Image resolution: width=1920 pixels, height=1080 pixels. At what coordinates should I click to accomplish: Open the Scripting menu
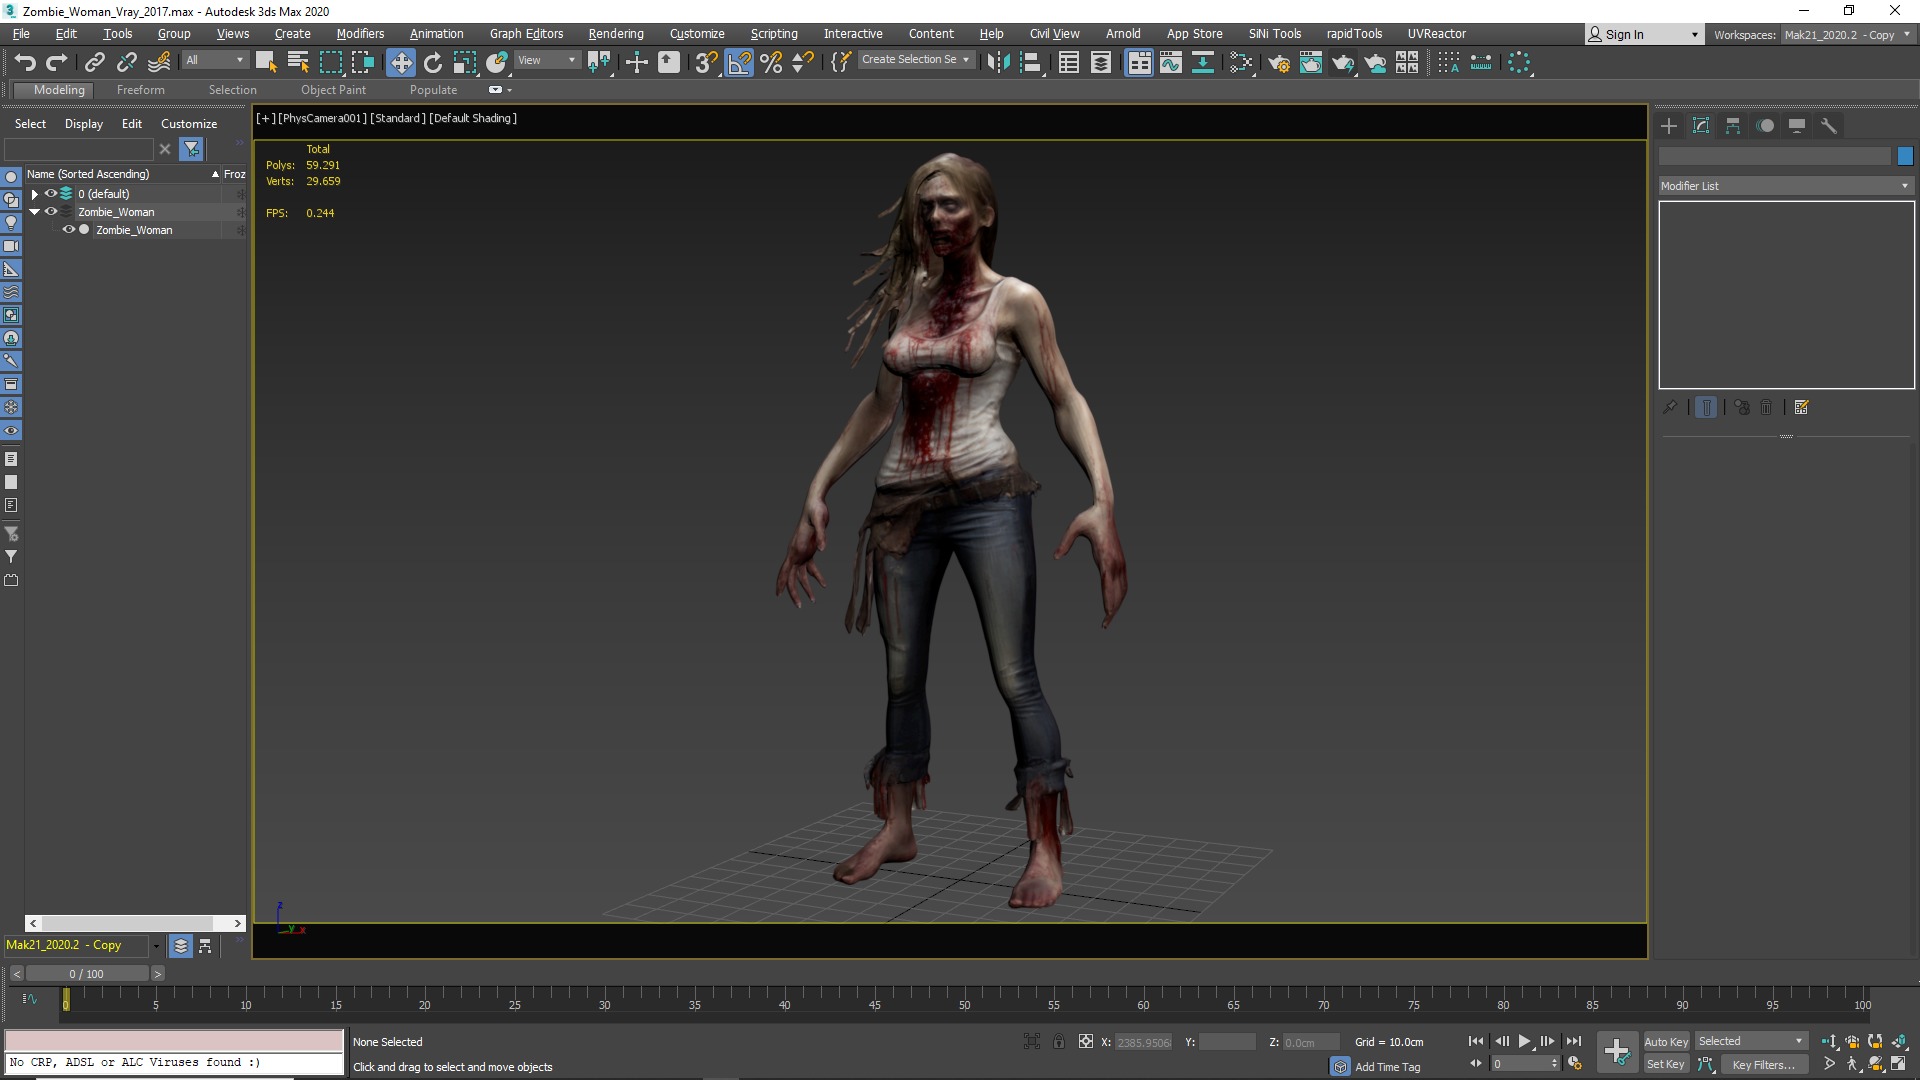point(774,34)
